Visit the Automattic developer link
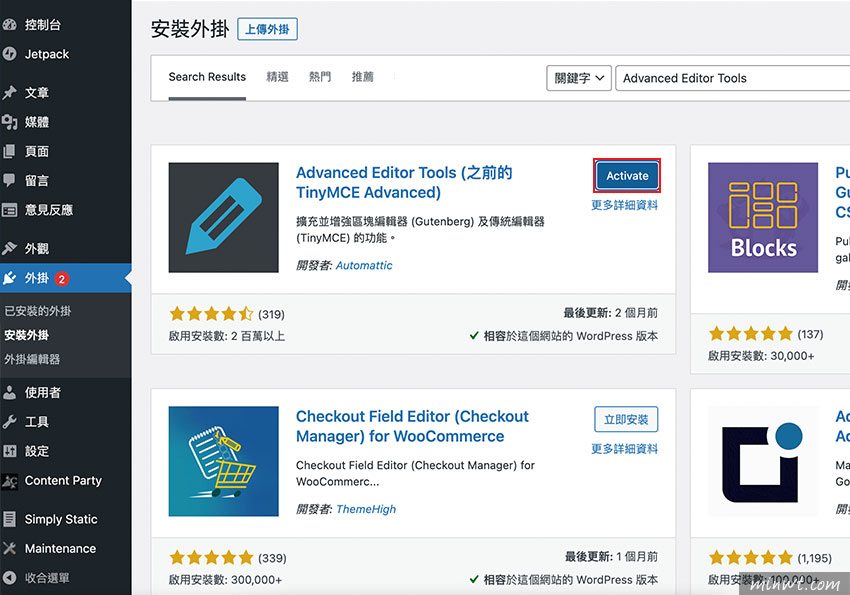Viewport: 850px width, 595px height. tap(364, 266)
